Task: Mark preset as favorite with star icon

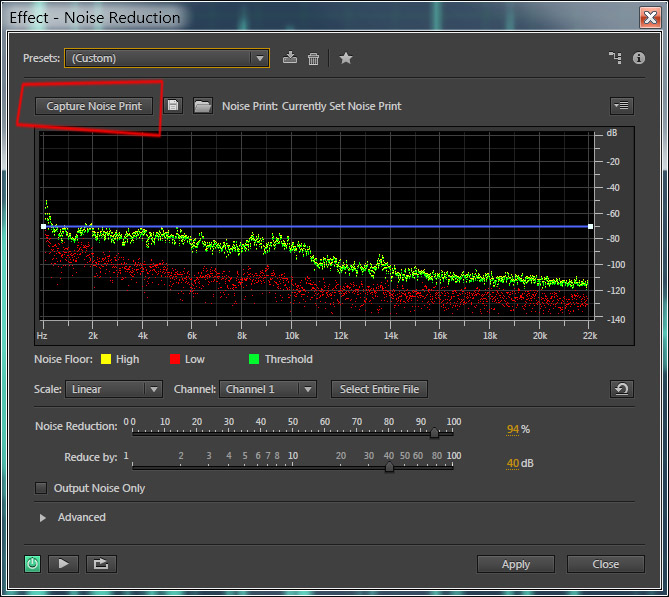Action: click(346, 58)
